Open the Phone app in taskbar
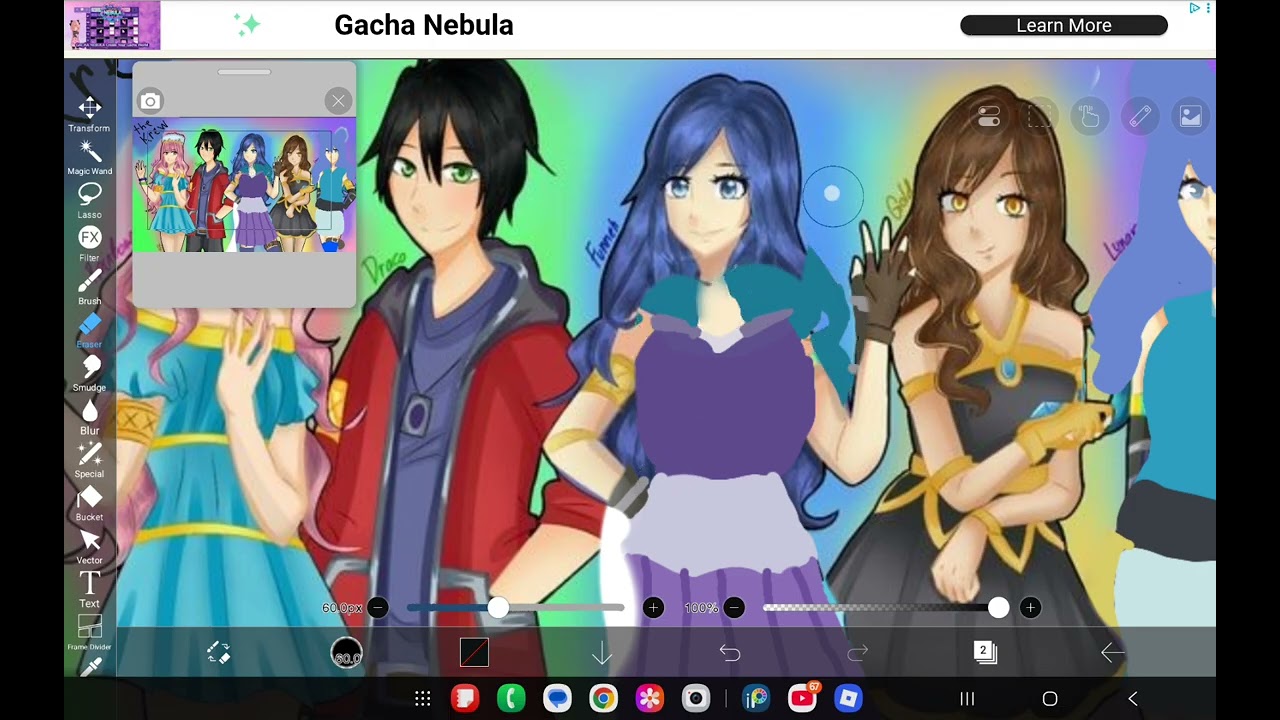Image resolution: width=1280 pixels, height=720 pixels. click(x=511, y=698)
